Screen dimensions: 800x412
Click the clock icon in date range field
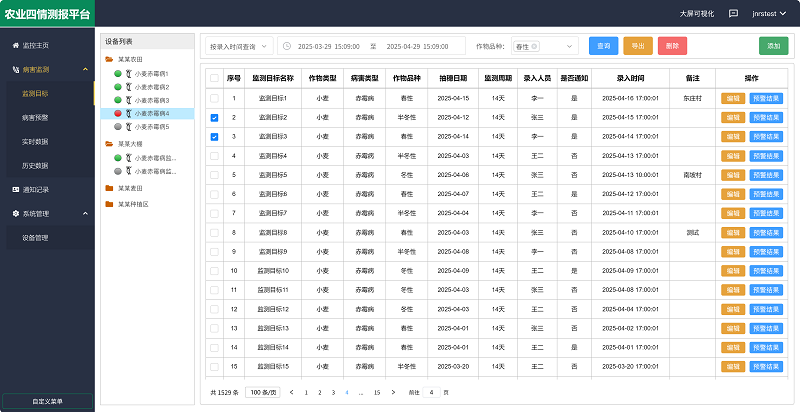click(287, 46)
